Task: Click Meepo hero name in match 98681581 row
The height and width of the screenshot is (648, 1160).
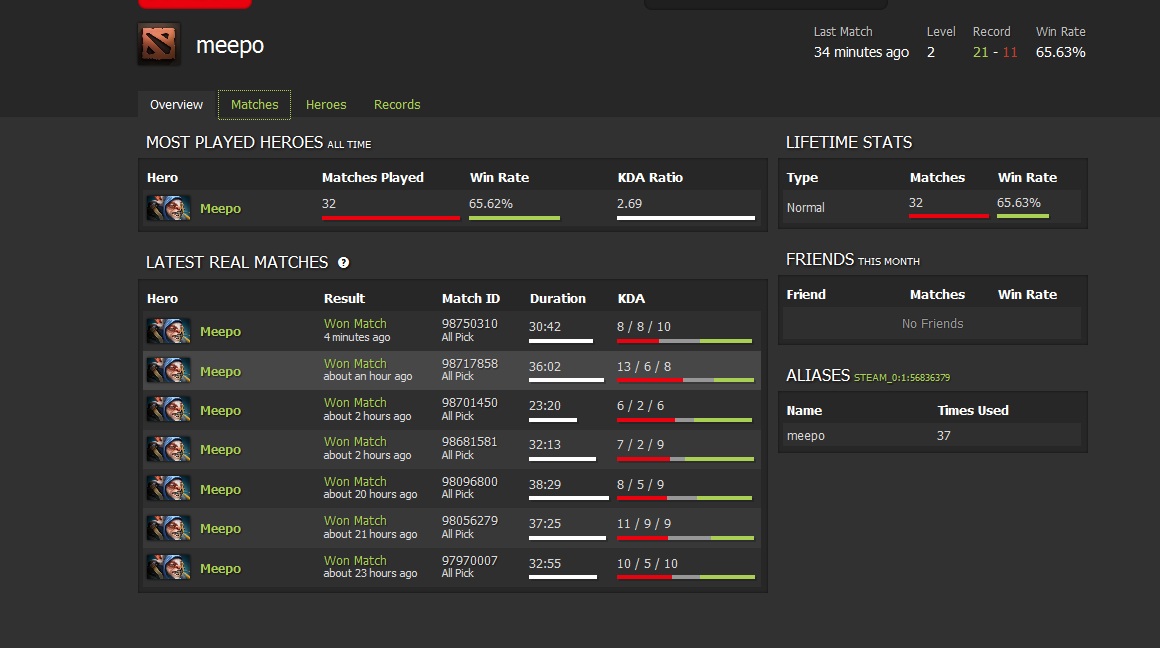Action: [x=220, y=450]
